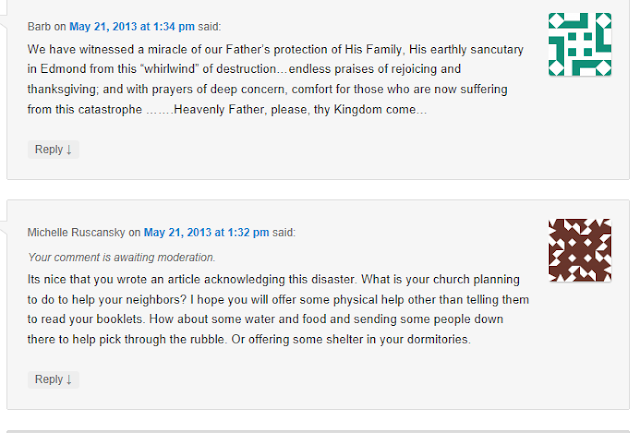
Task: Click "said:" after Barb's comment date
Action: pos(209,27)
